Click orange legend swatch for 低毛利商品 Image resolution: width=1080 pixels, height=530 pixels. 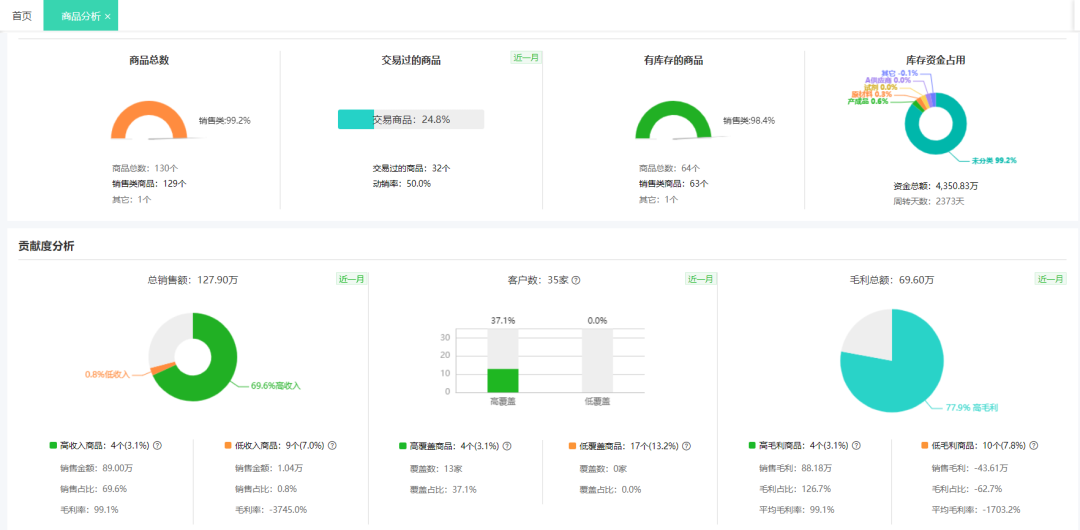(924, 446)
